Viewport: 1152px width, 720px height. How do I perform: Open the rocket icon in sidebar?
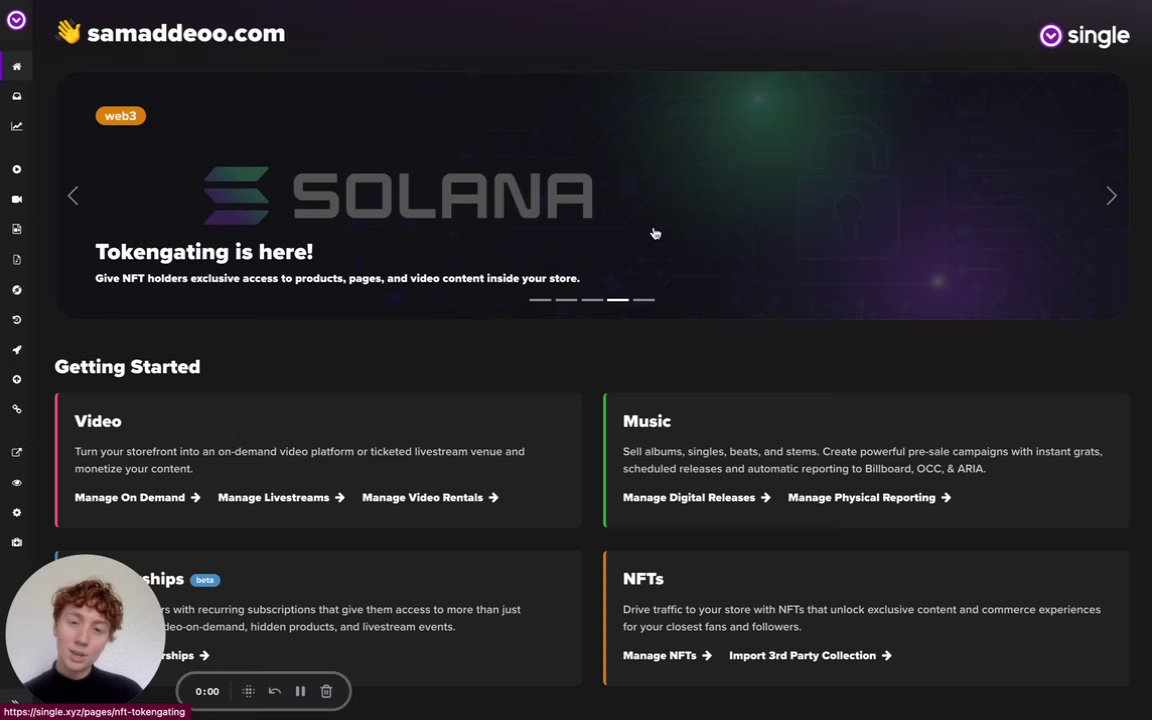coord(16,350)
